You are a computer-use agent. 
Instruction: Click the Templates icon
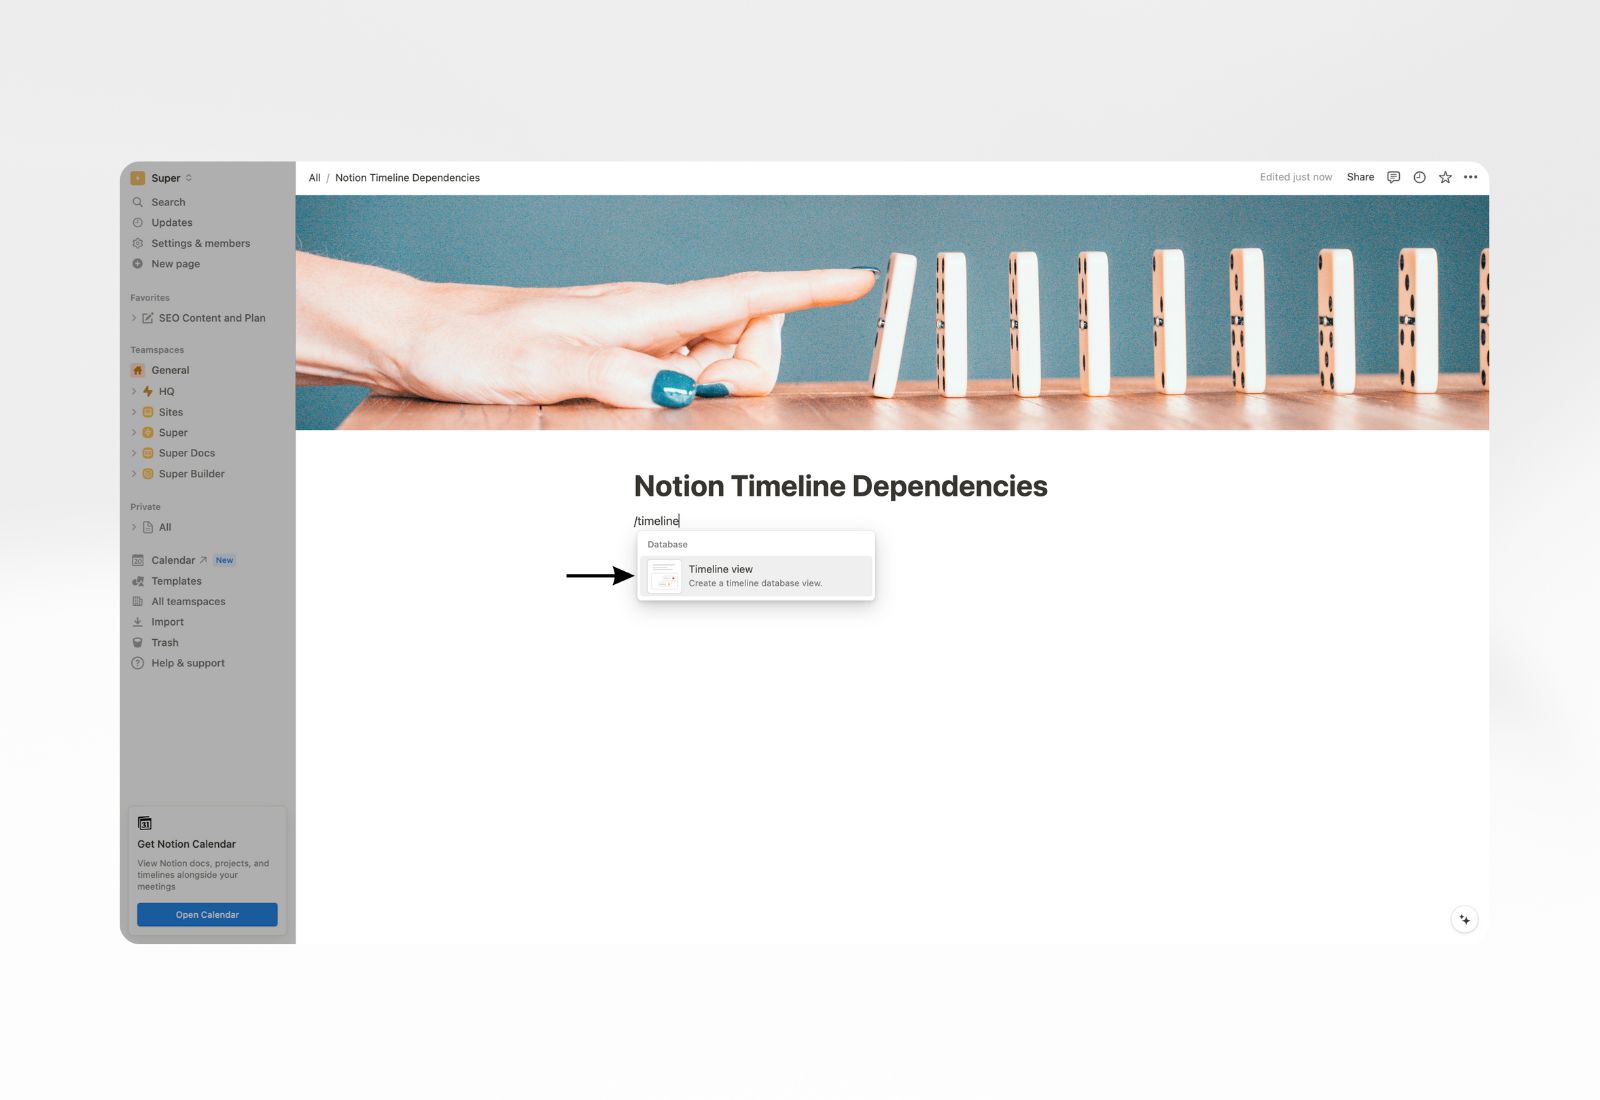click(x=138, y=581)
